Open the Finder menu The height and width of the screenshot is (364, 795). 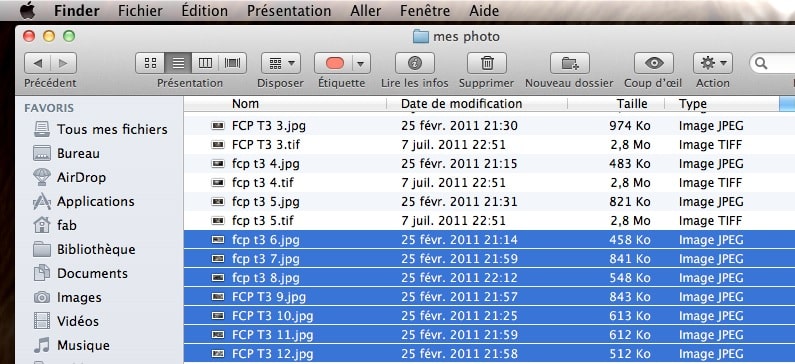(77, 11)
